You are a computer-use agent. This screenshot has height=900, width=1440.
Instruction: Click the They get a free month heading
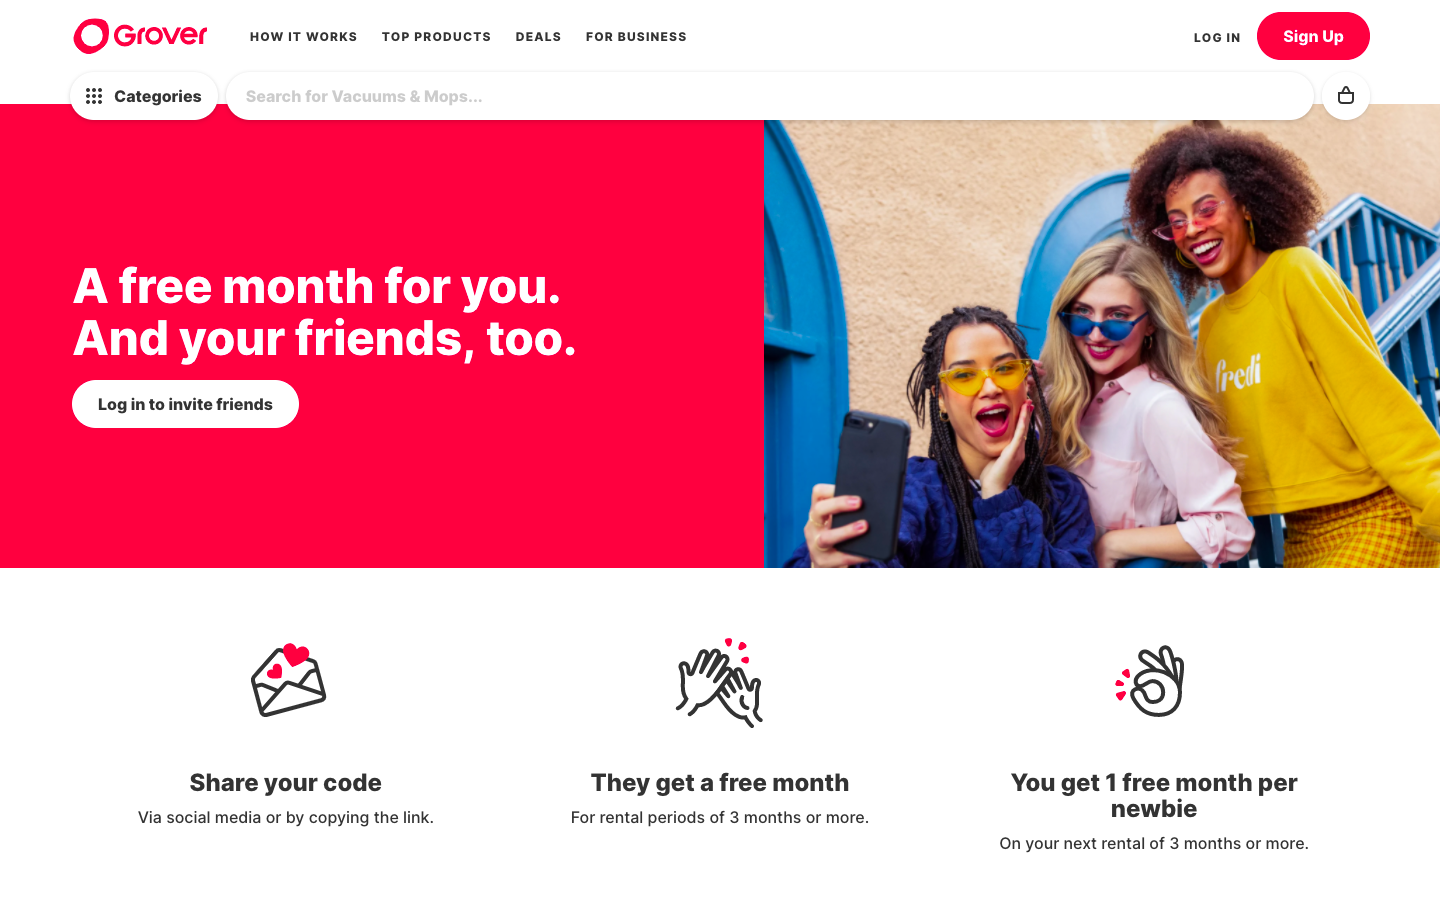pos(720,783)
